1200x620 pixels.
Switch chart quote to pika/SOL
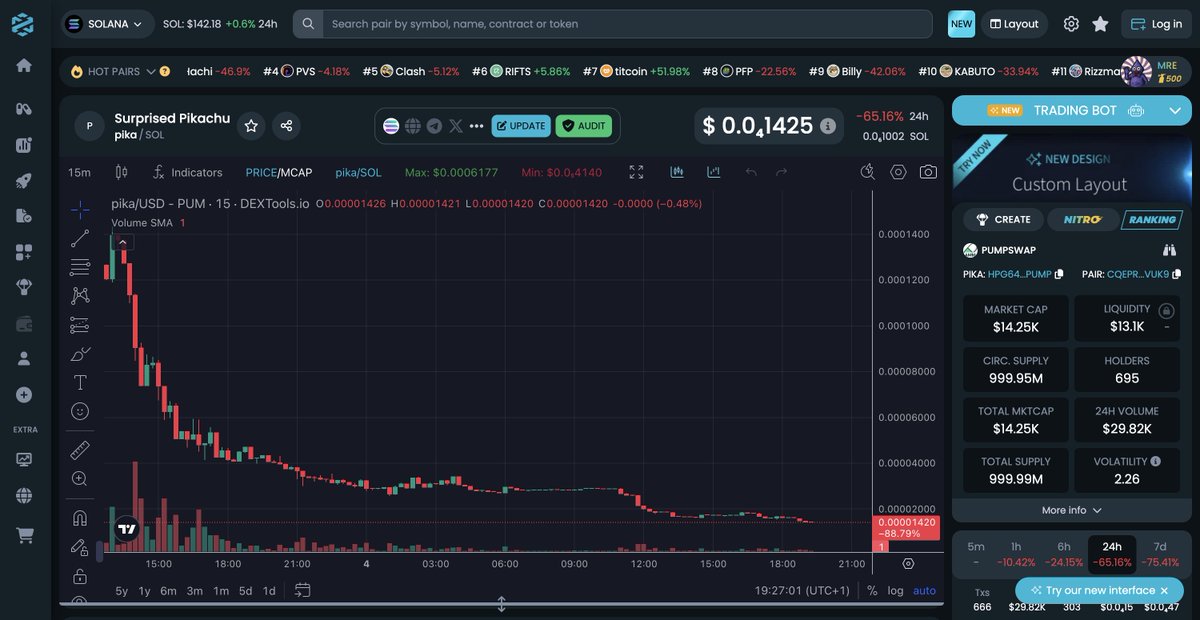[358, 172]
